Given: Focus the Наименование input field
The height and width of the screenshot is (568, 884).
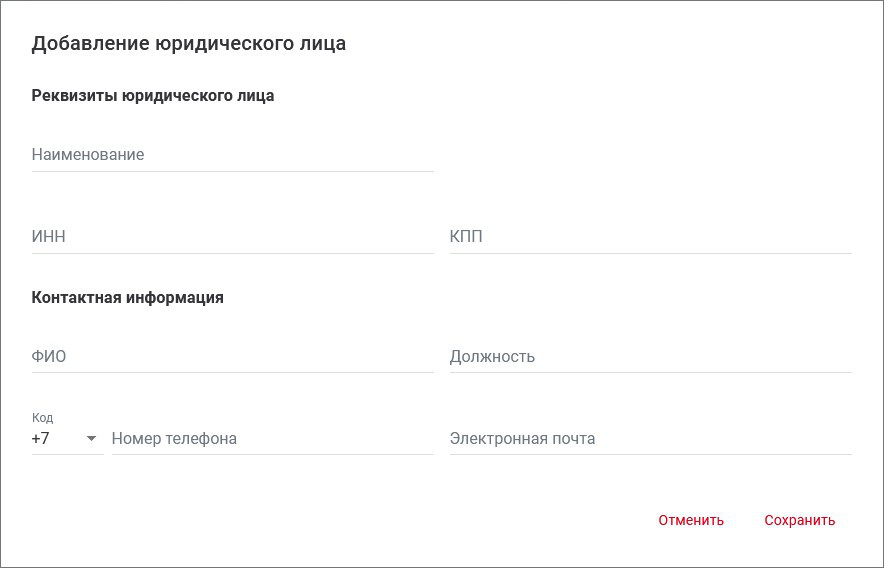Looking at the screenshot, I should tap(232, 155).
